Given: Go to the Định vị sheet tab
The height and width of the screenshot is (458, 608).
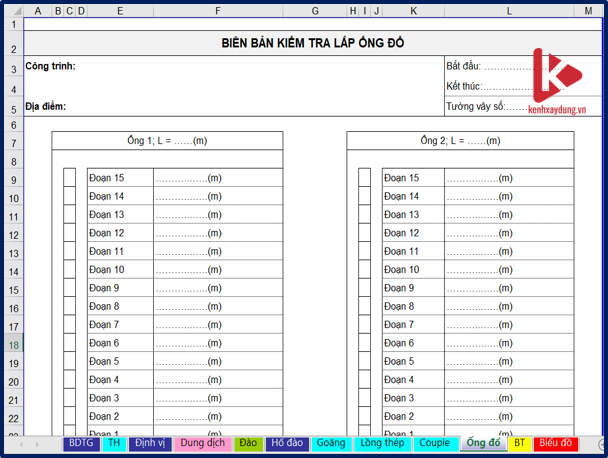Looking at the screenshot, I should [x=150, y=442].
